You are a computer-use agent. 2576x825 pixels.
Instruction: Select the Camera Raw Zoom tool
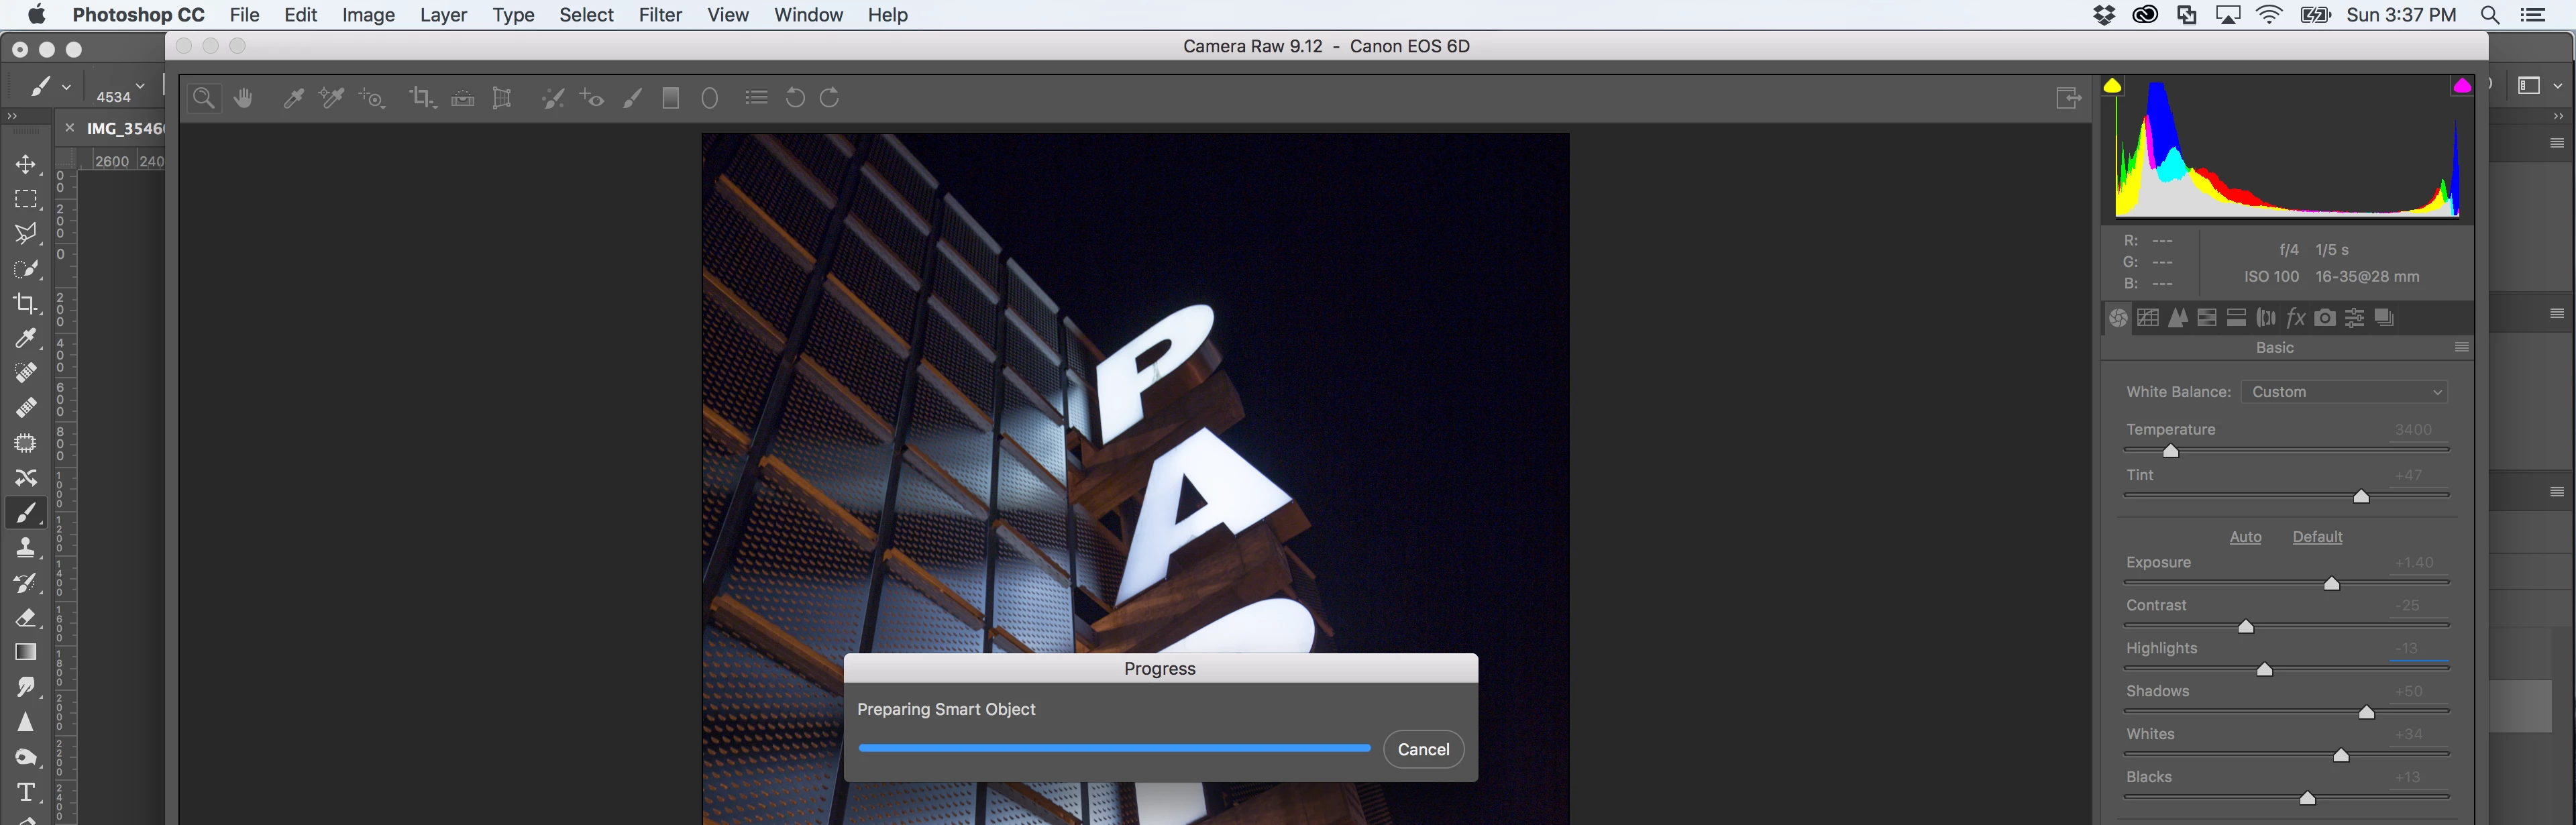[x=203, y=98]
